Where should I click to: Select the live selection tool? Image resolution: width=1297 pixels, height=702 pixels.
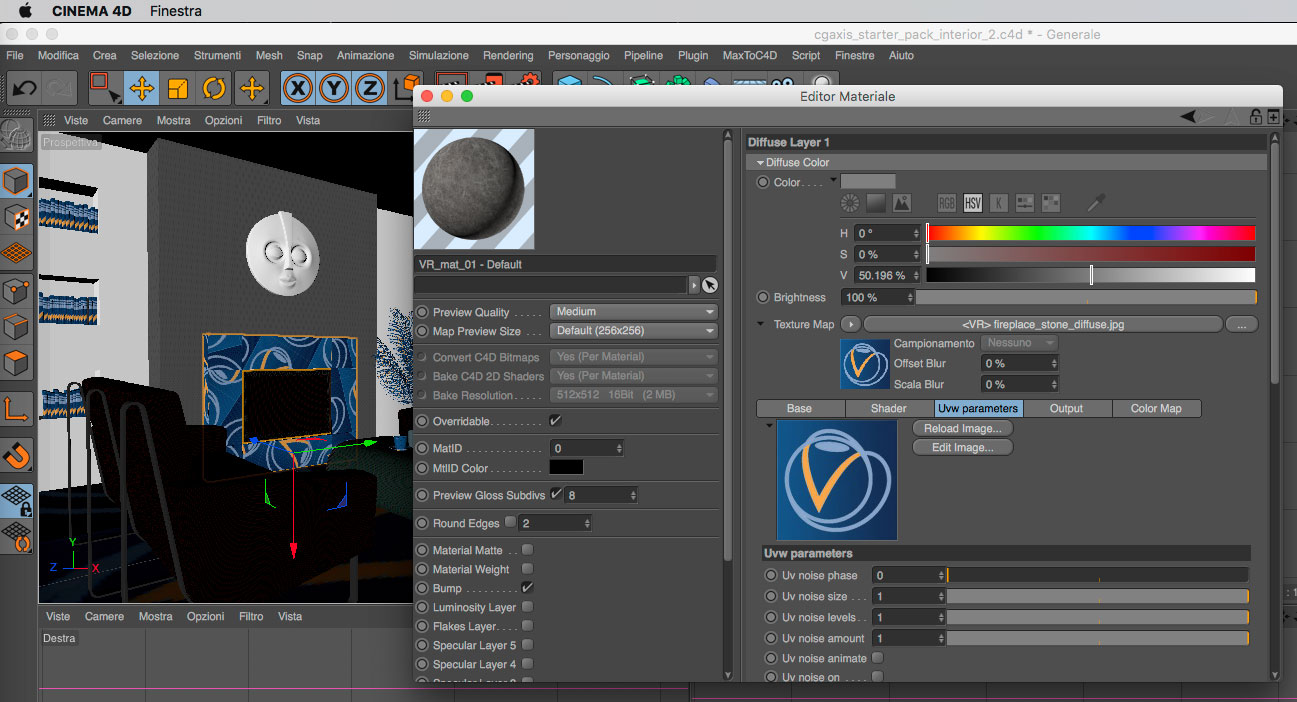pyautogui.click(x=104, y=88)
